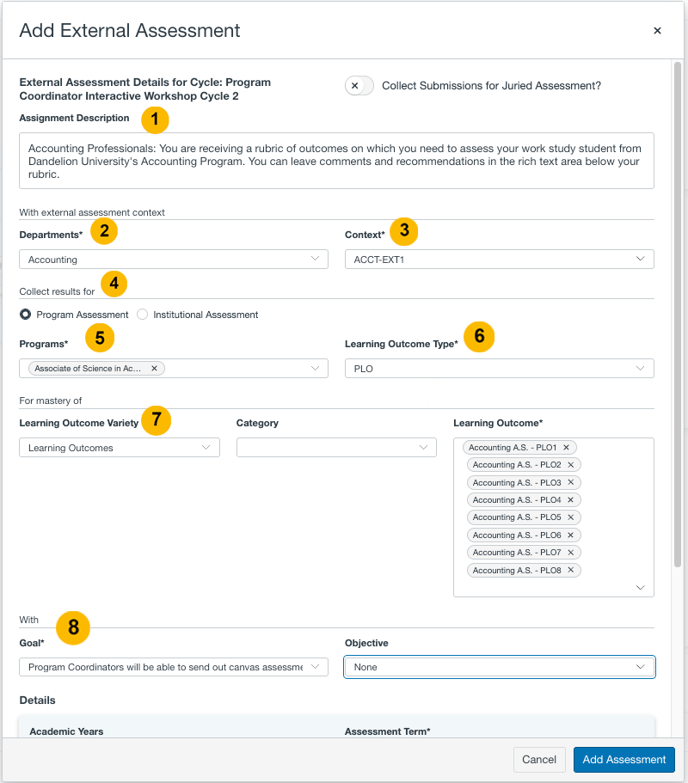This screenshot has width=688, height=783.
Task: Open the Departments dropdown showing Accounting
Action: click(174, 259)
